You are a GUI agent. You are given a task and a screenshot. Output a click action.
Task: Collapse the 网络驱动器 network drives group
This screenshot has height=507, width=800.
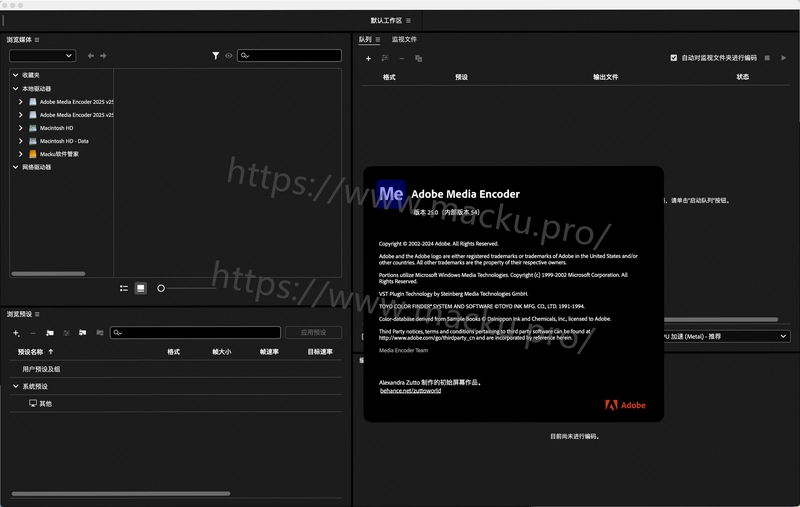coord(15,167)
